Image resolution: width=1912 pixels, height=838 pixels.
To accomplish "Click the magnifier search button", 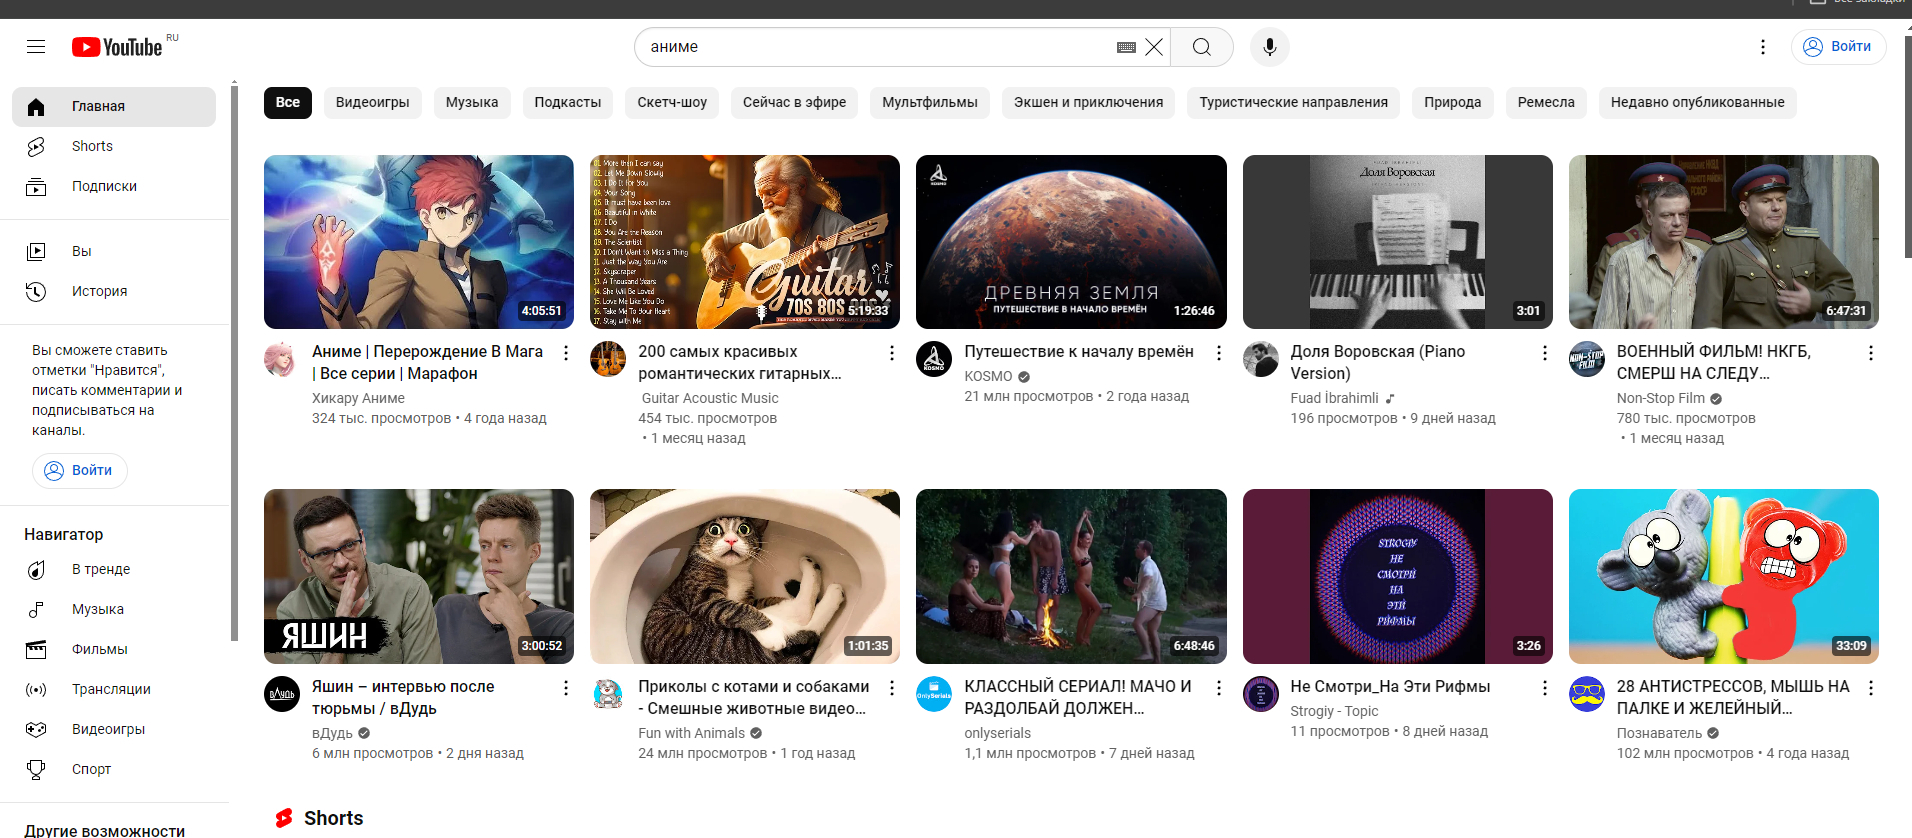I will click(x=1201, y=47).
